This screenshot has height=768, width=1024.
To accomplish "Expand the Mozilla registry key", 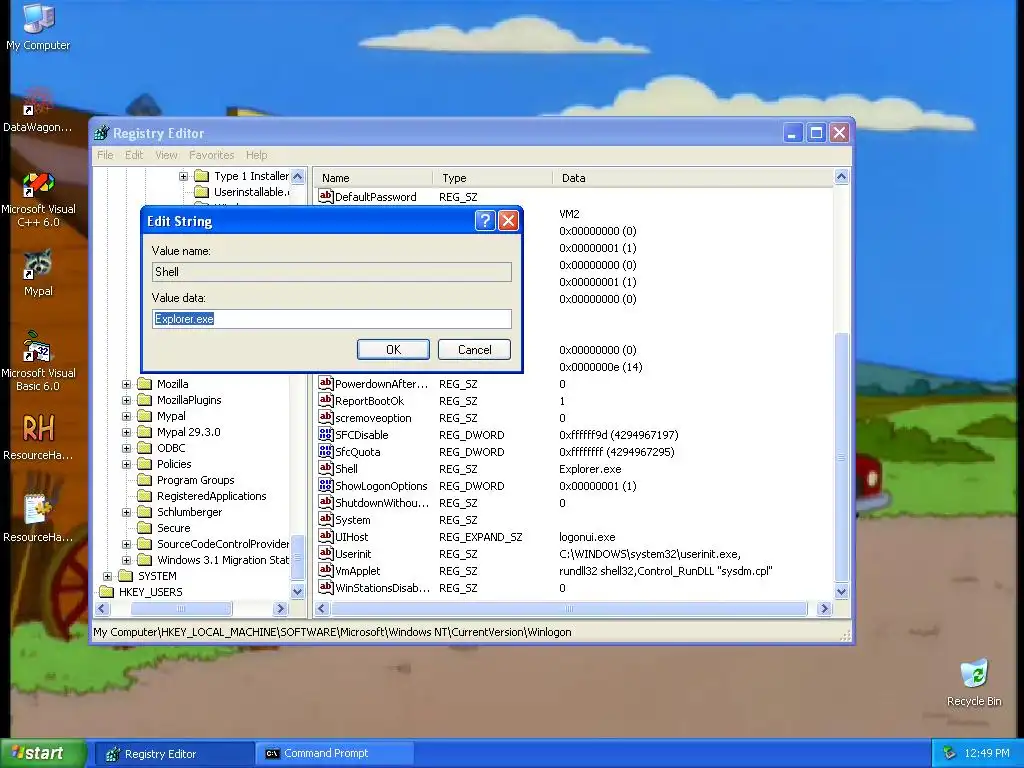I will click(127, 384).
